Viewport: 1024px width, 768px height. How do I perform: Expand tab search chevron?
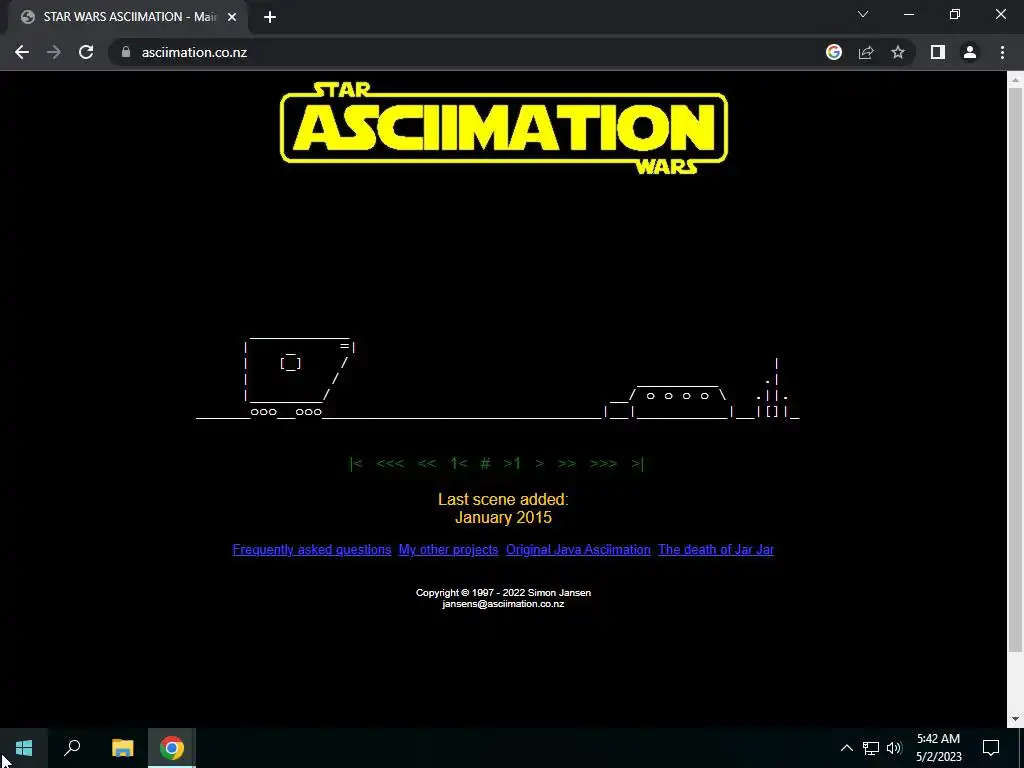click(x=863, y=14)
